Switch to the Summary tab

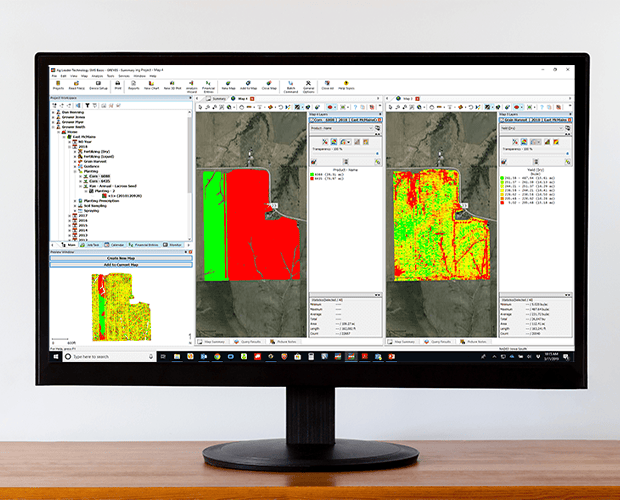point(217,99)
